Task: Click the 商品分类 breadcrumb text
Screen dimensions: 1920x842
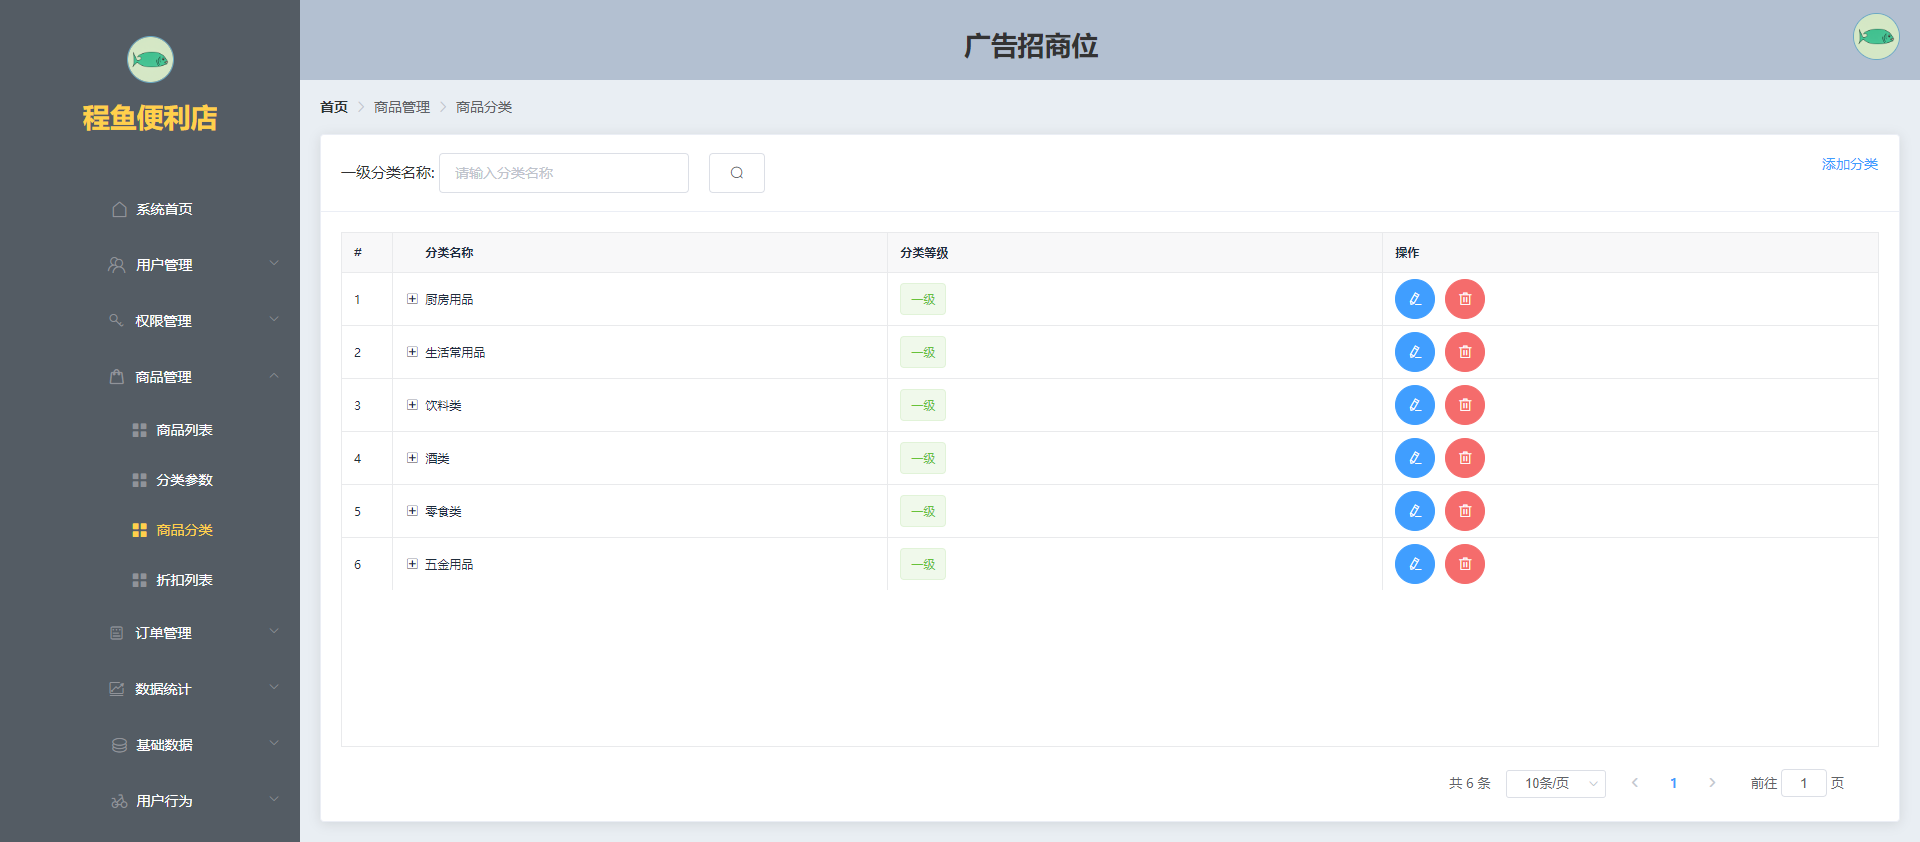Action: pyautogui.click(x=484, y=107)
